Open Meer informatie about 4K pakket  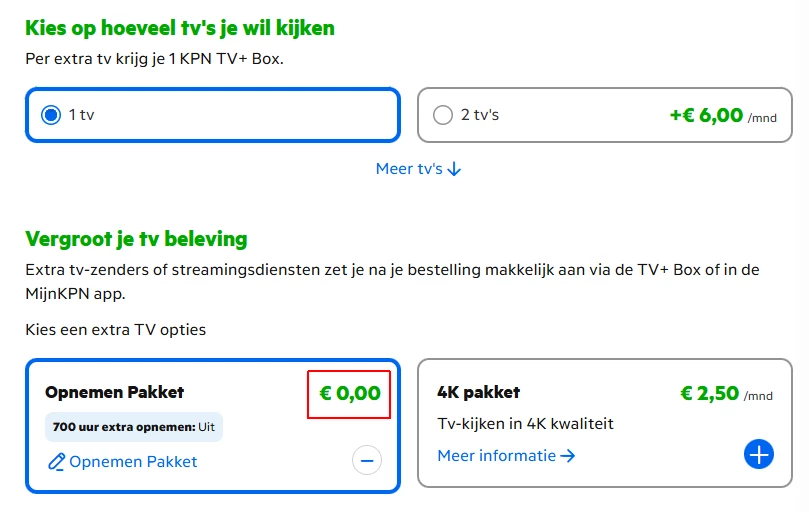tap(496, 456)
